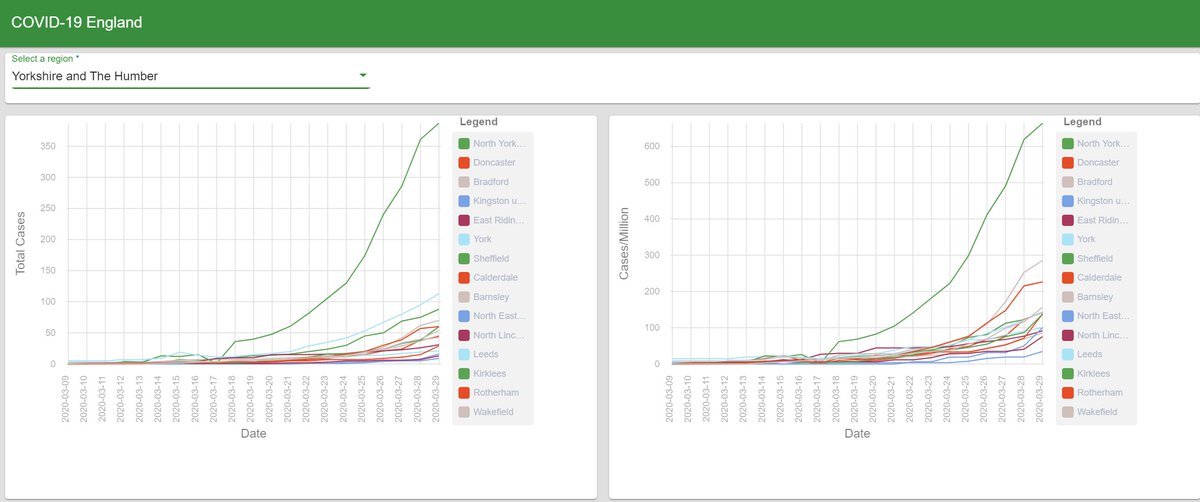Toggle York light-blue swatch in Total Cases legend
Screen dimensions: 1200x502
464,239
